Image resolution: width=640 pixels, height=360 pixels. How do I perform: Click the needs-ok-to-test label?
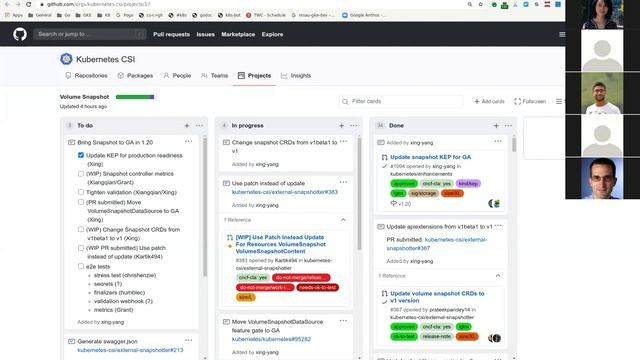pyautogui.click(x=317, y=287)
